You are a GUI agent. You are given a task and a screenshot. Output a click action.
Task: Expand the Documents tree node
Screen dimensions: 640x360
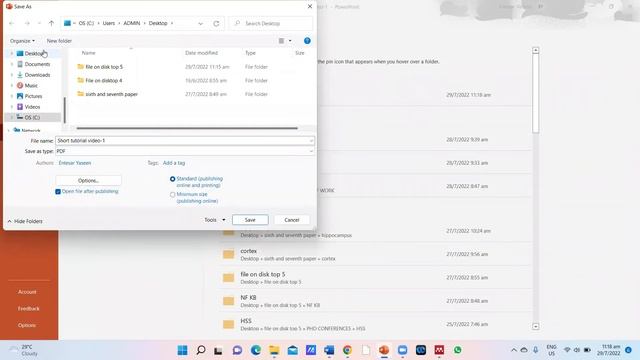[11, 64]
